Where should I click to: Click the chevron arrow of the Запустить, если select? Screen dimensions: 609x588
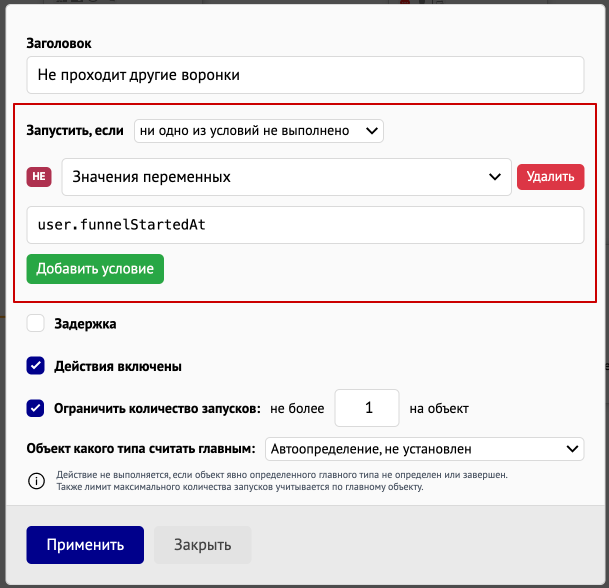tap(372, 131)
